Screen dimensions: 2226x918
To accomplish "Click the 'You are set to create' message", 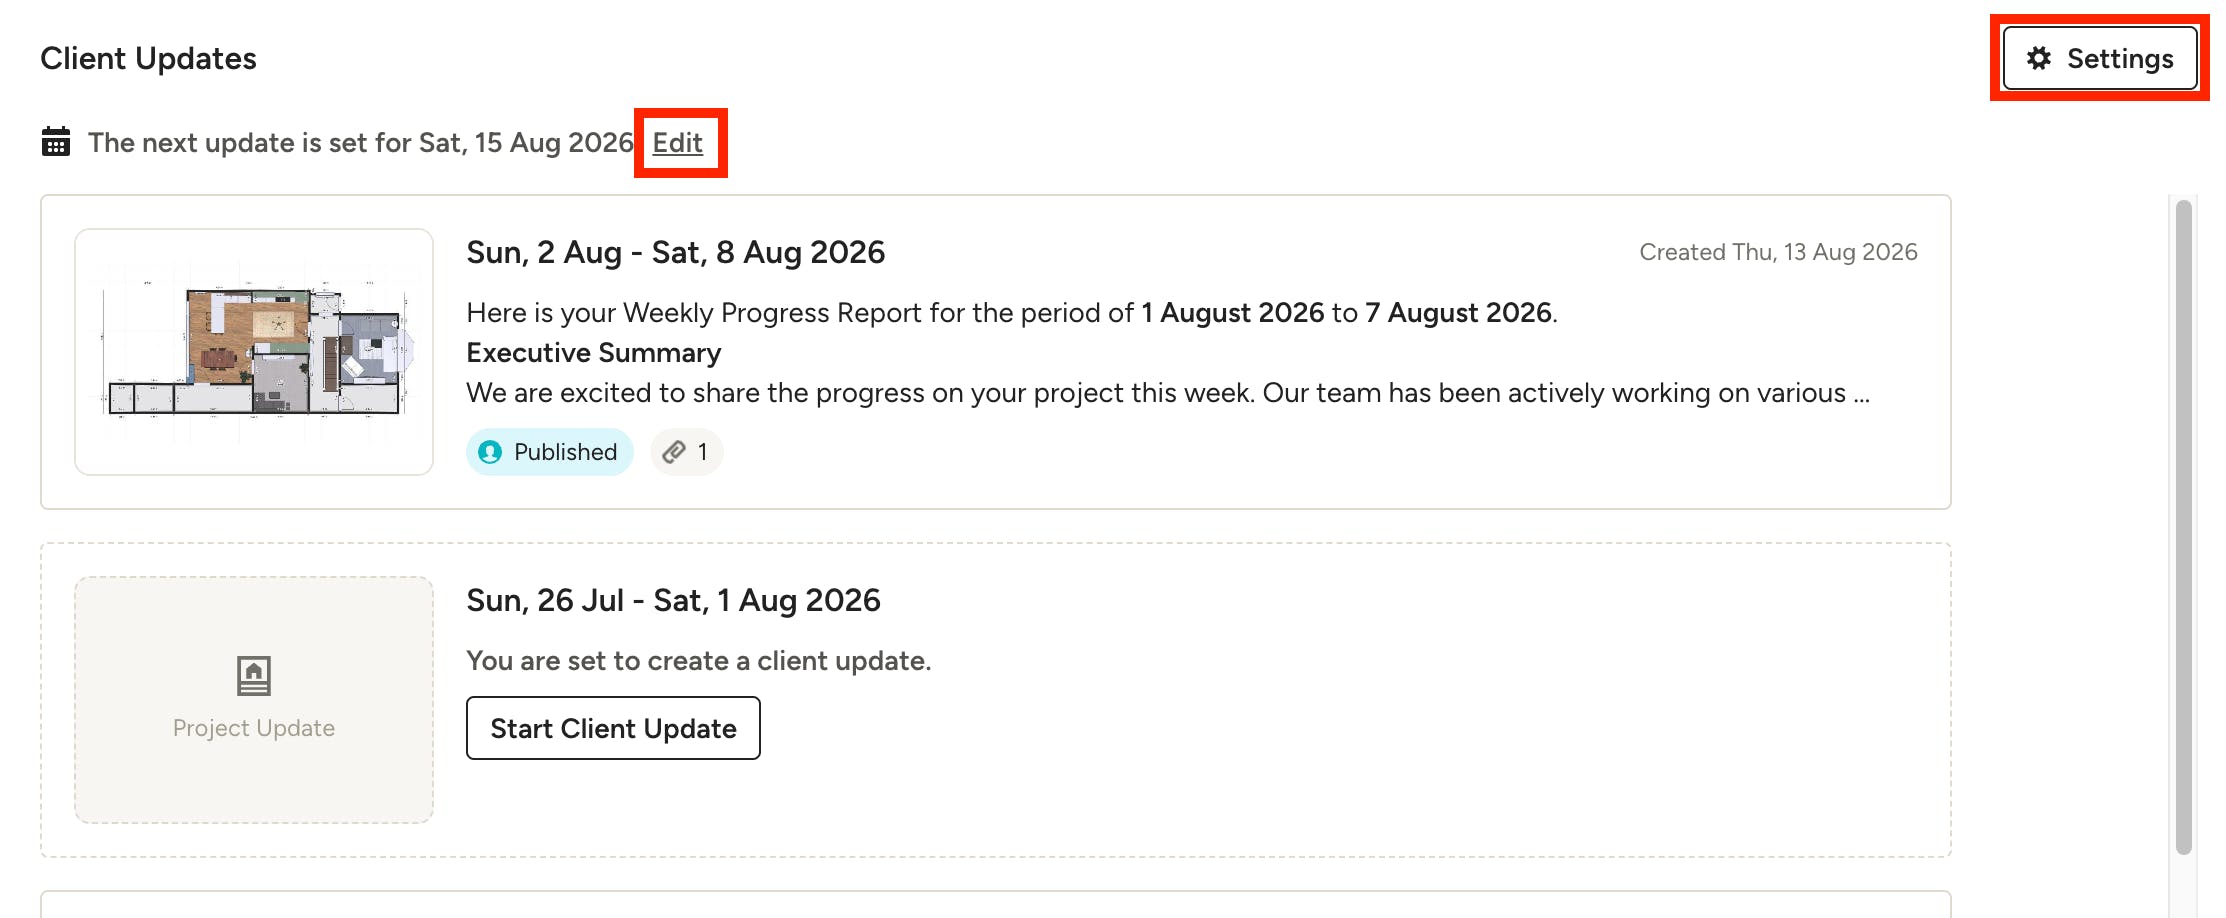I will click(x=698, y=661).
